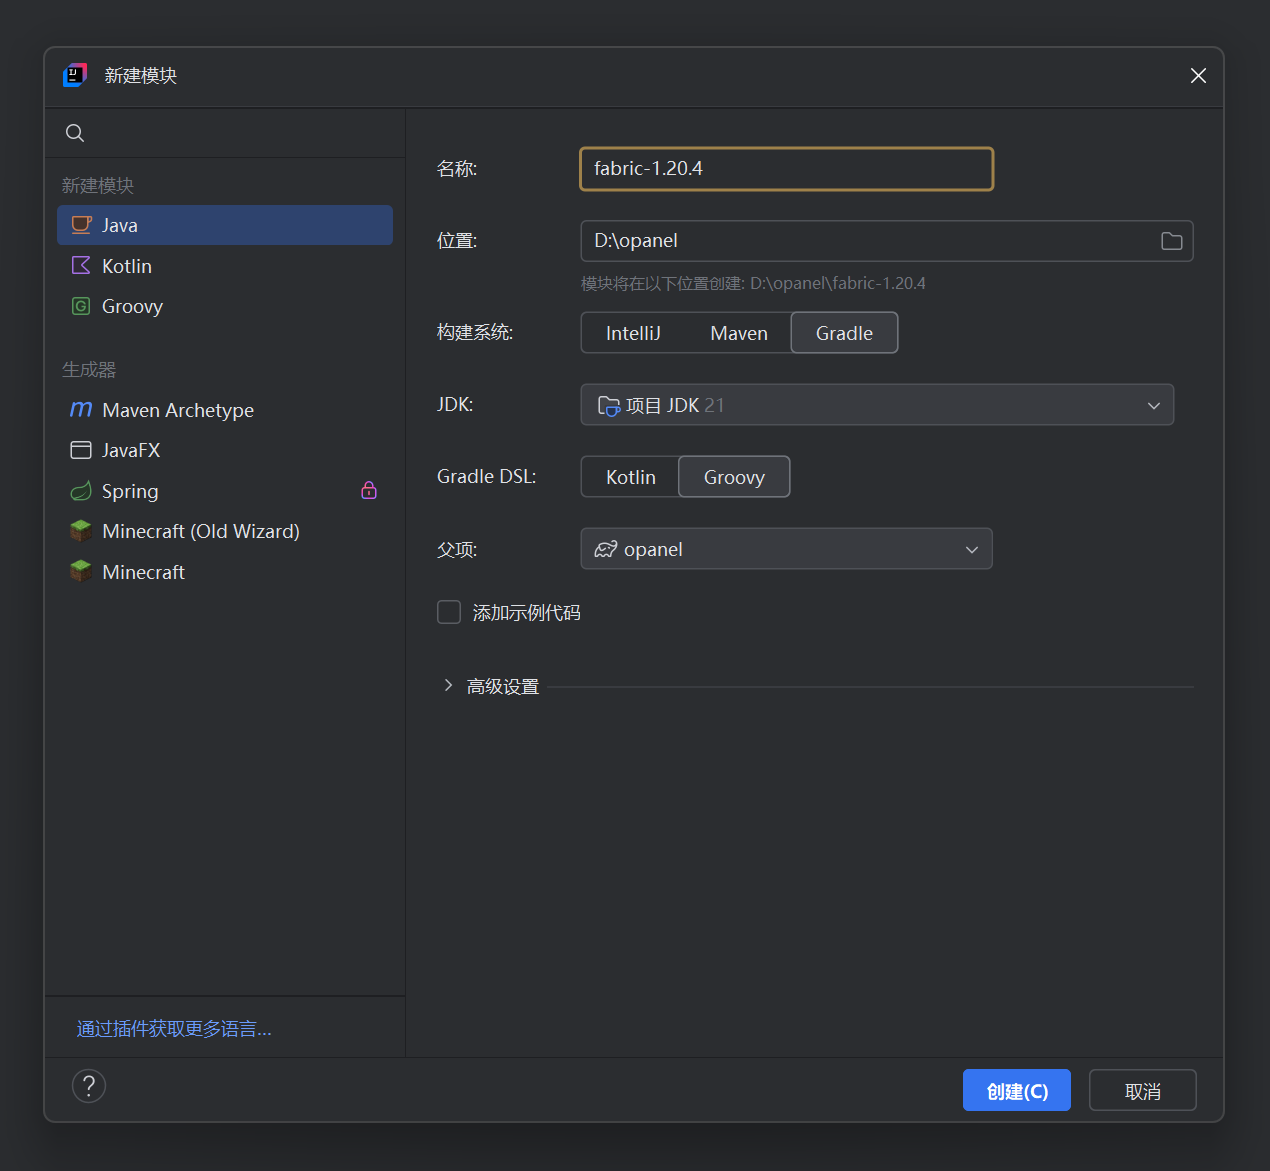Click the help question mark icon
Image resolution: width=1270 pixels, height=1171 pixels.
click(89, 1086)
